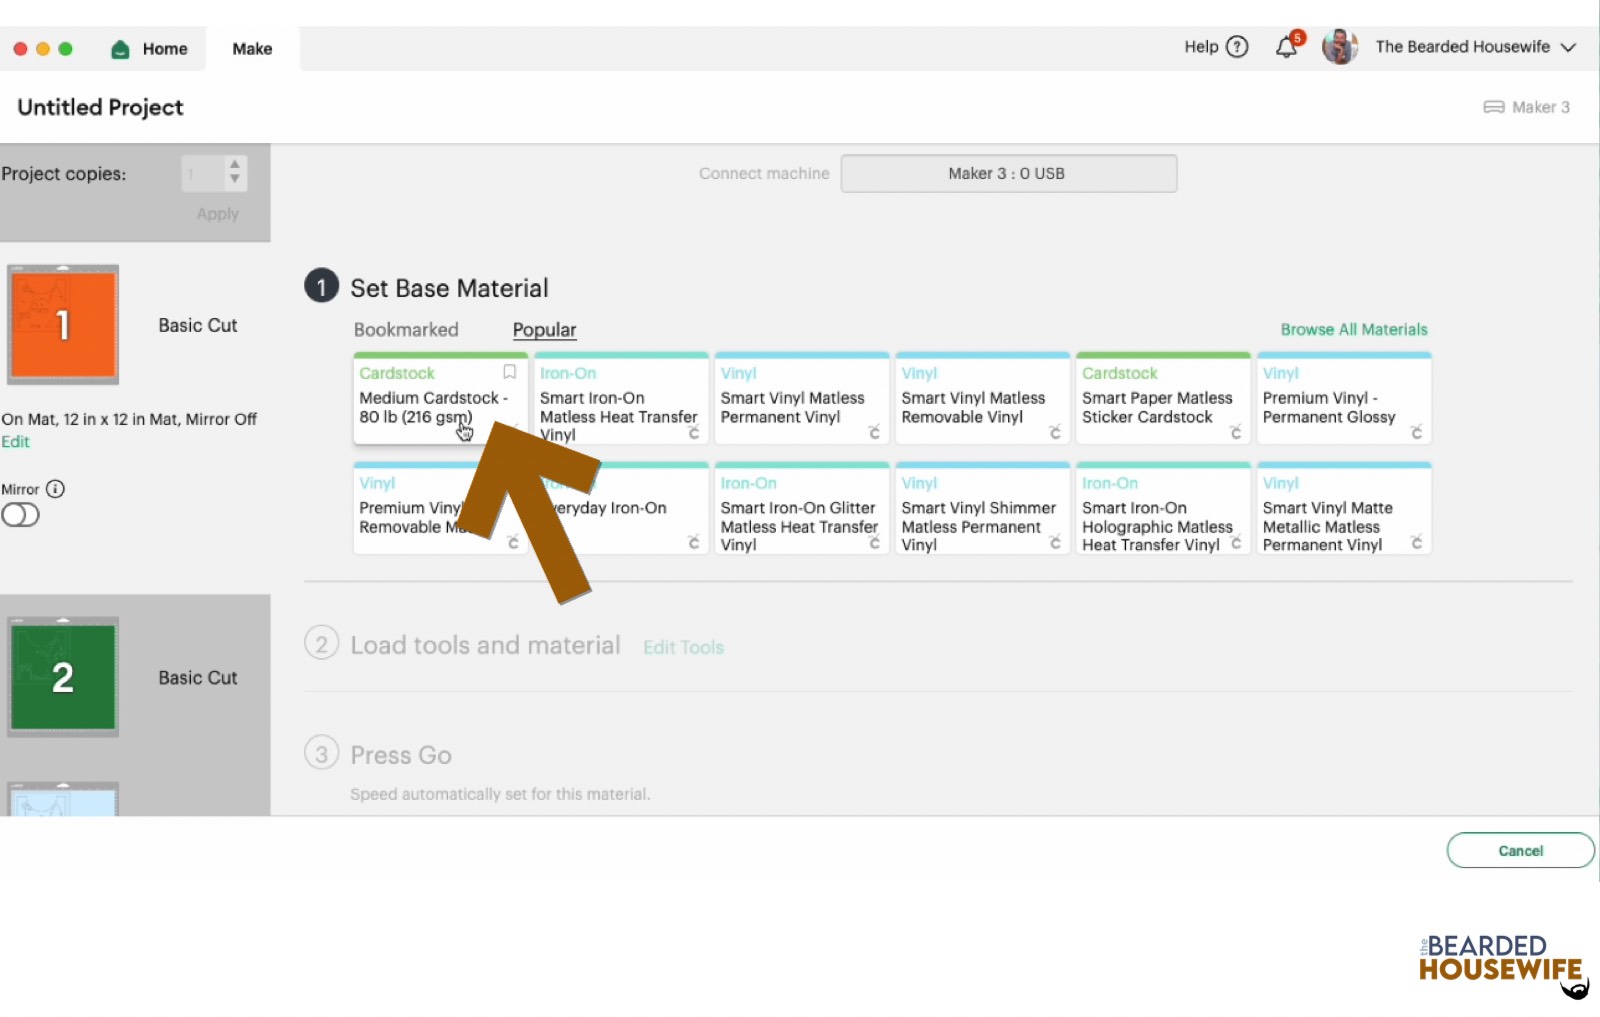Click Smart icon on Smart Vinyl Removable card
Image resolution: width=1600 pixels, height=1017 pixels.
tap(1055, 432)
